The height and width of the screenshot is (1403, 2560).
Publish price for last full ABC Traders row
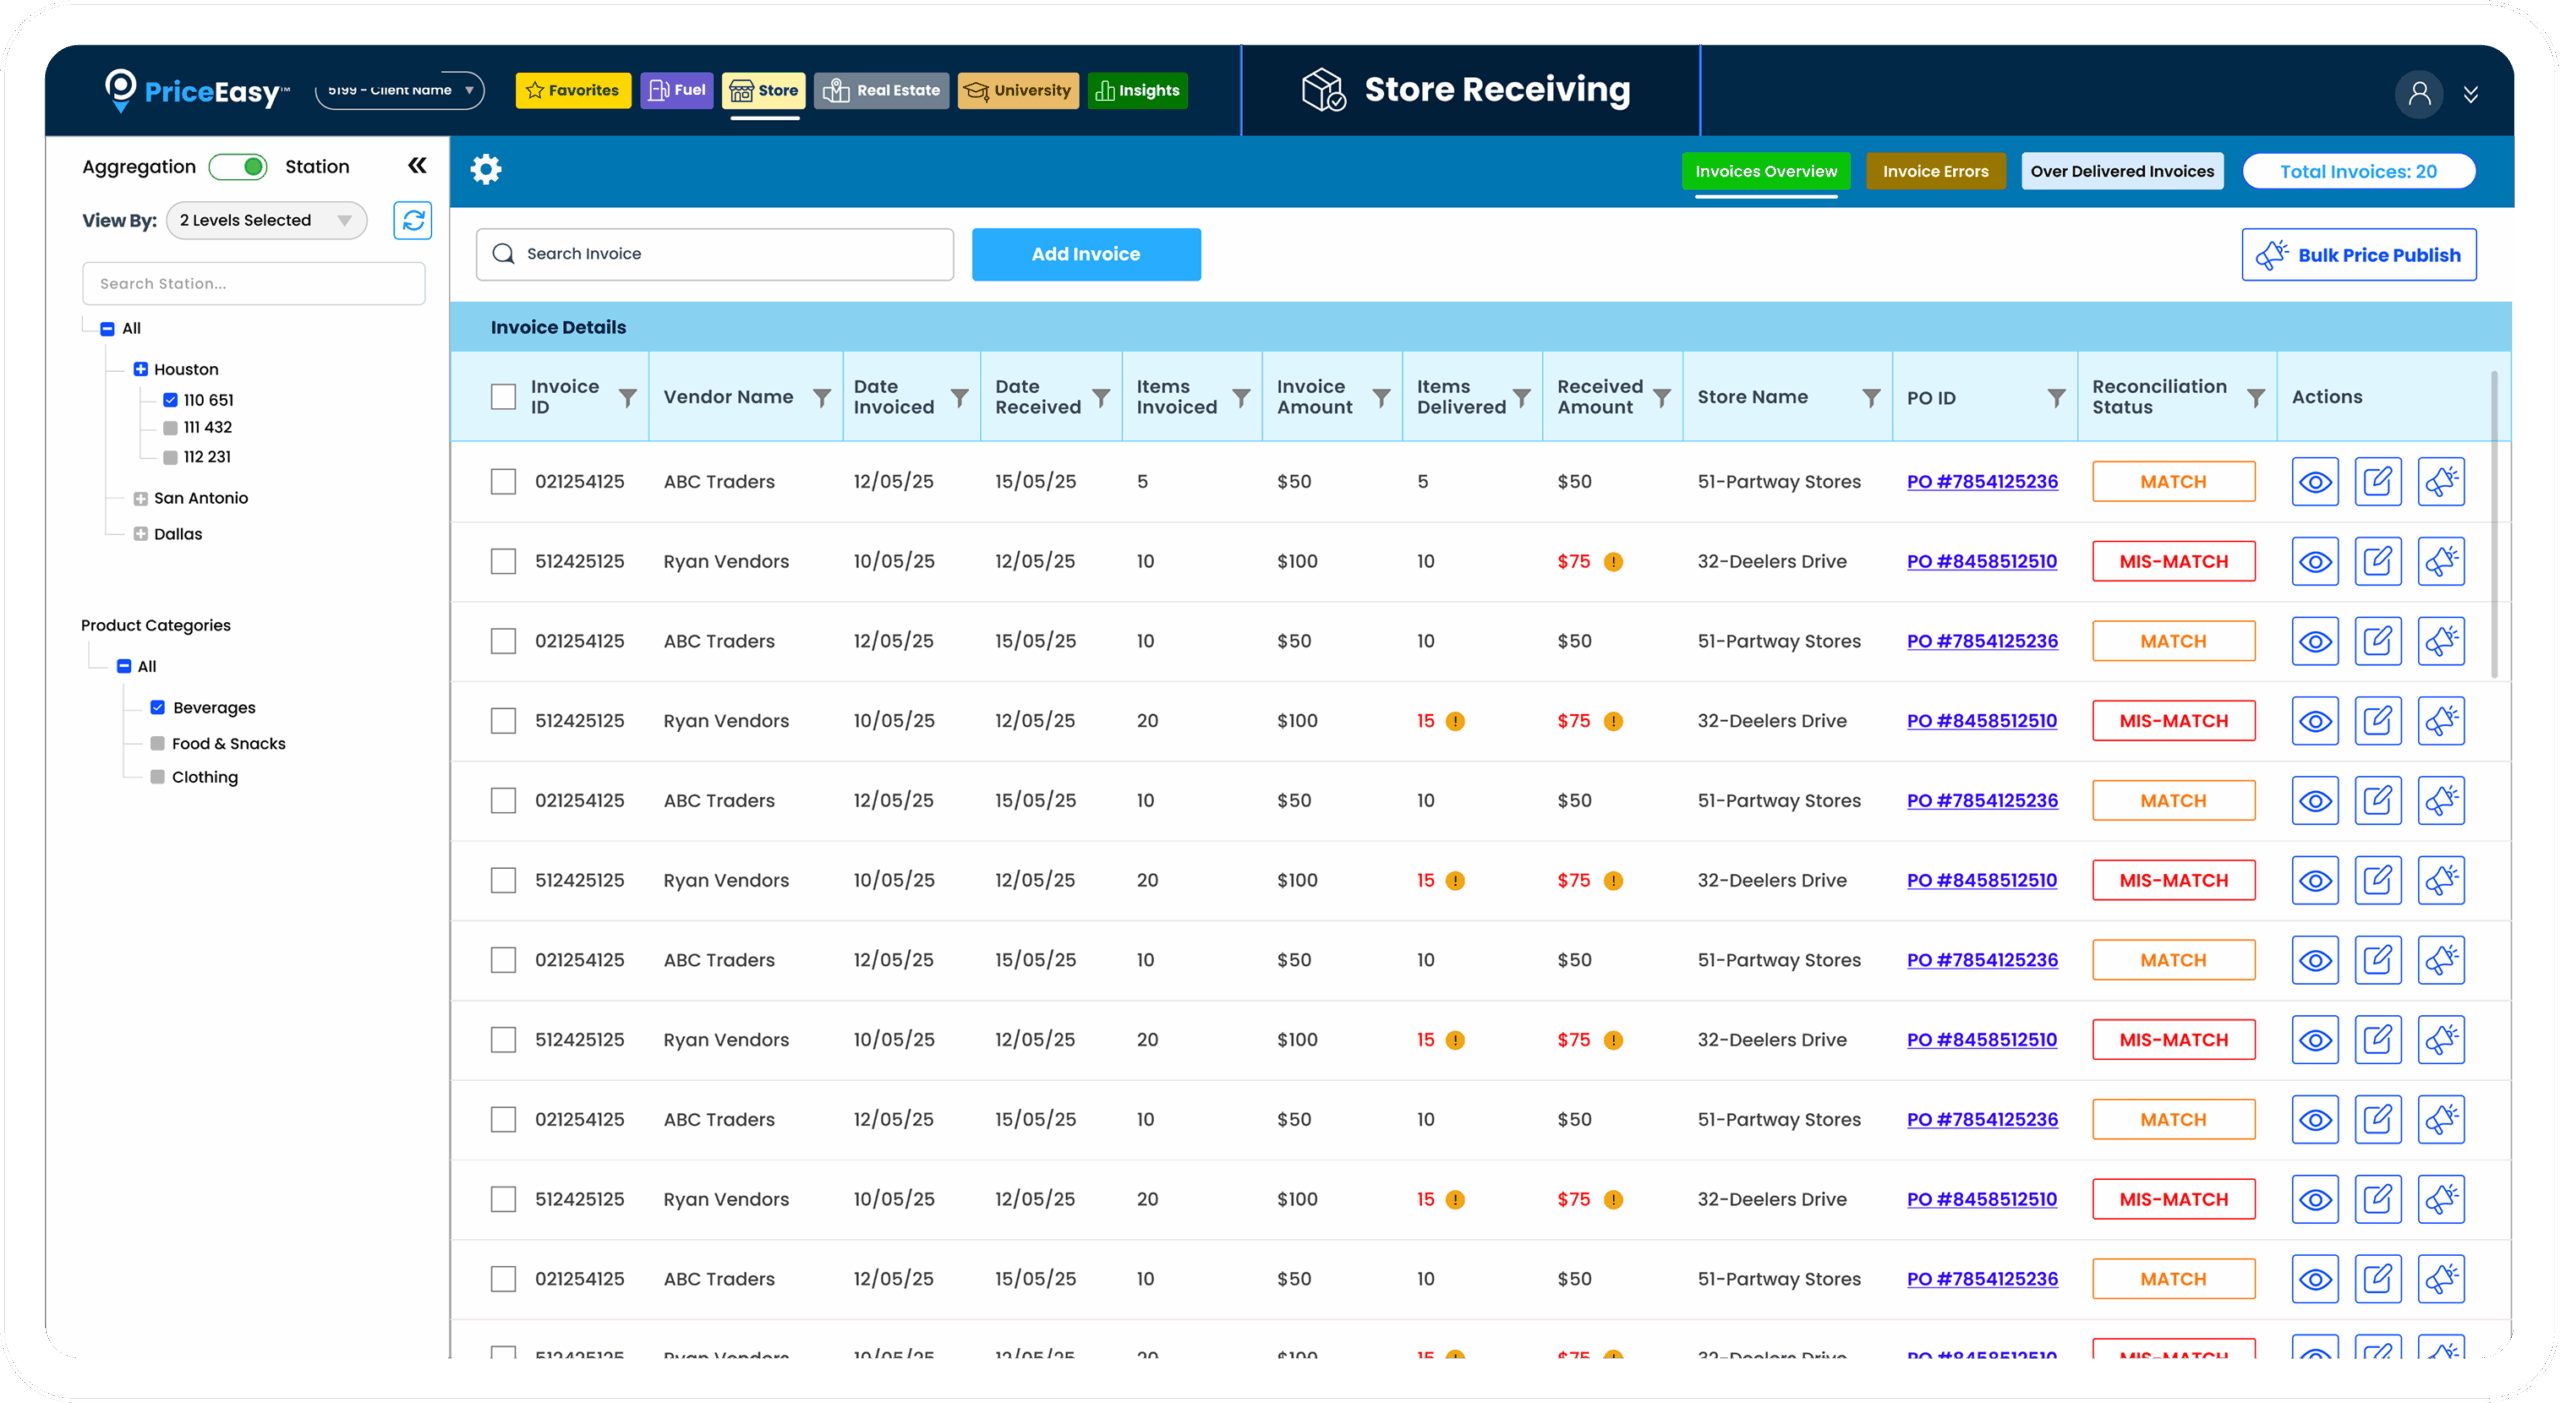(x=2440, y=1279)
